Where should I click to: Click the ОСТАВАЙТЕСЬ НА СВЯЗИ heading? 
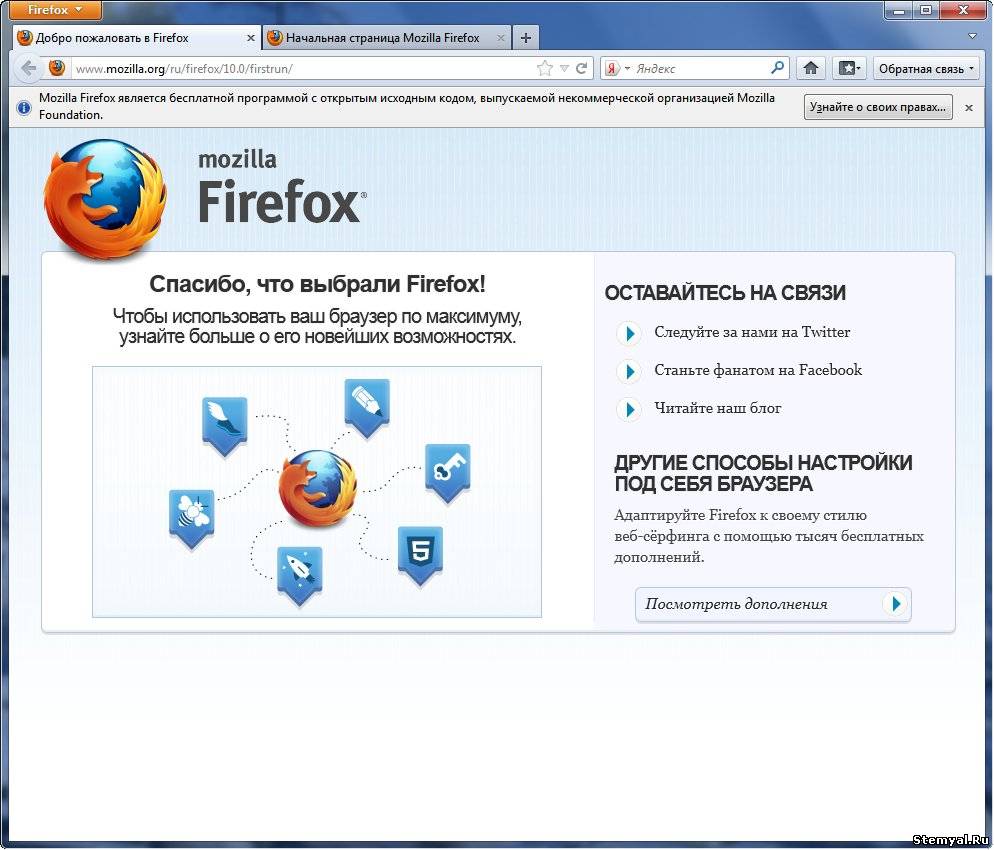725,293
